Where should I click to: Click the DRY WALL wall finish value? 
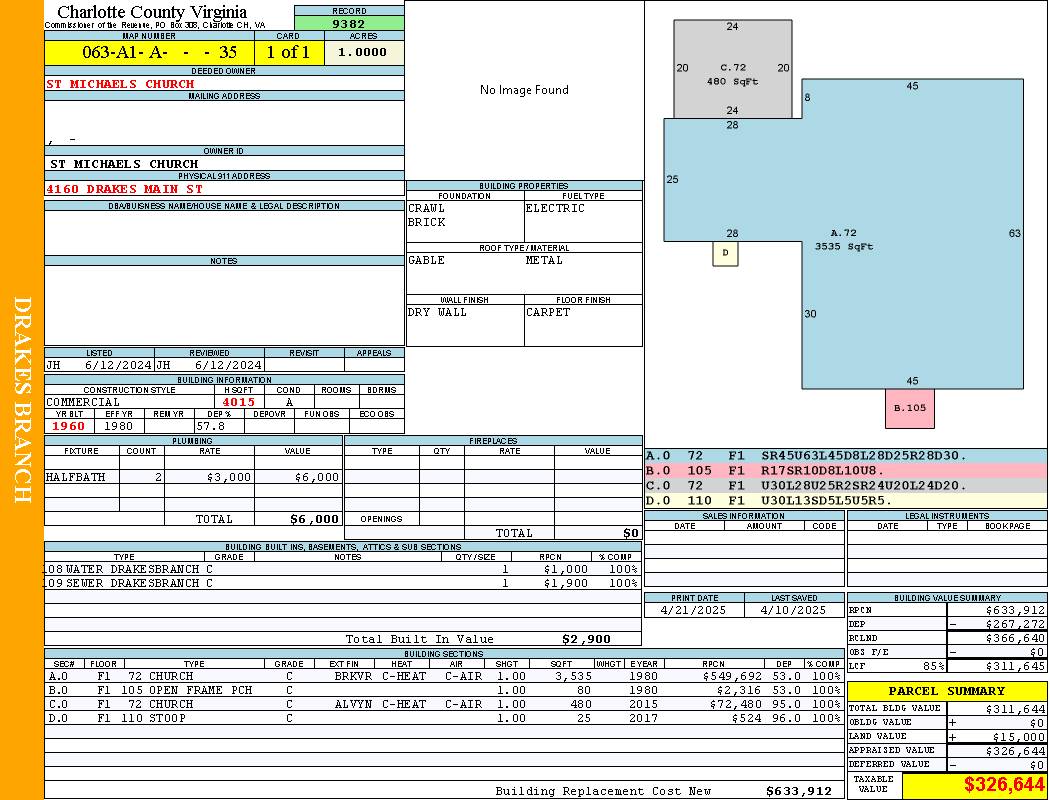tap(437, 313)
